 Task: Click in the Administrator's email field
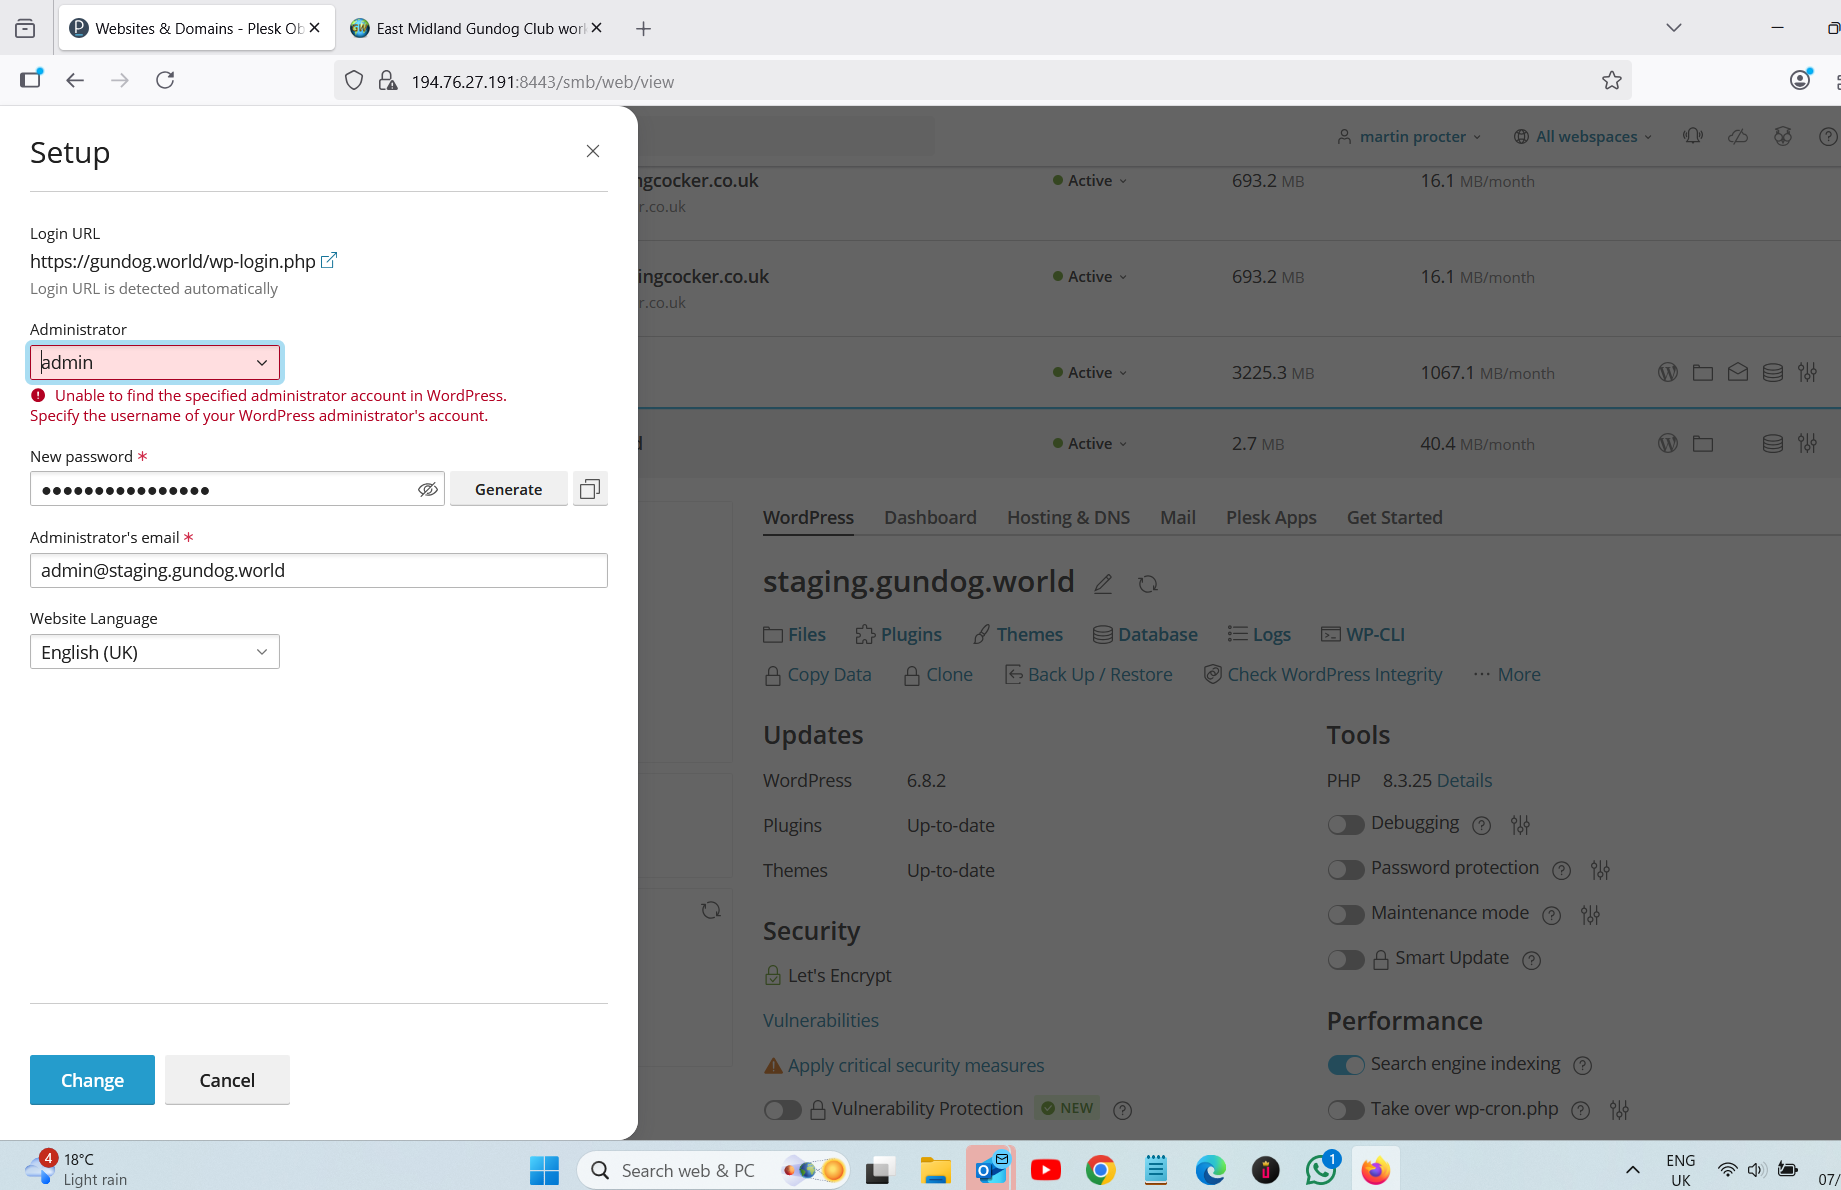[319, 571]
